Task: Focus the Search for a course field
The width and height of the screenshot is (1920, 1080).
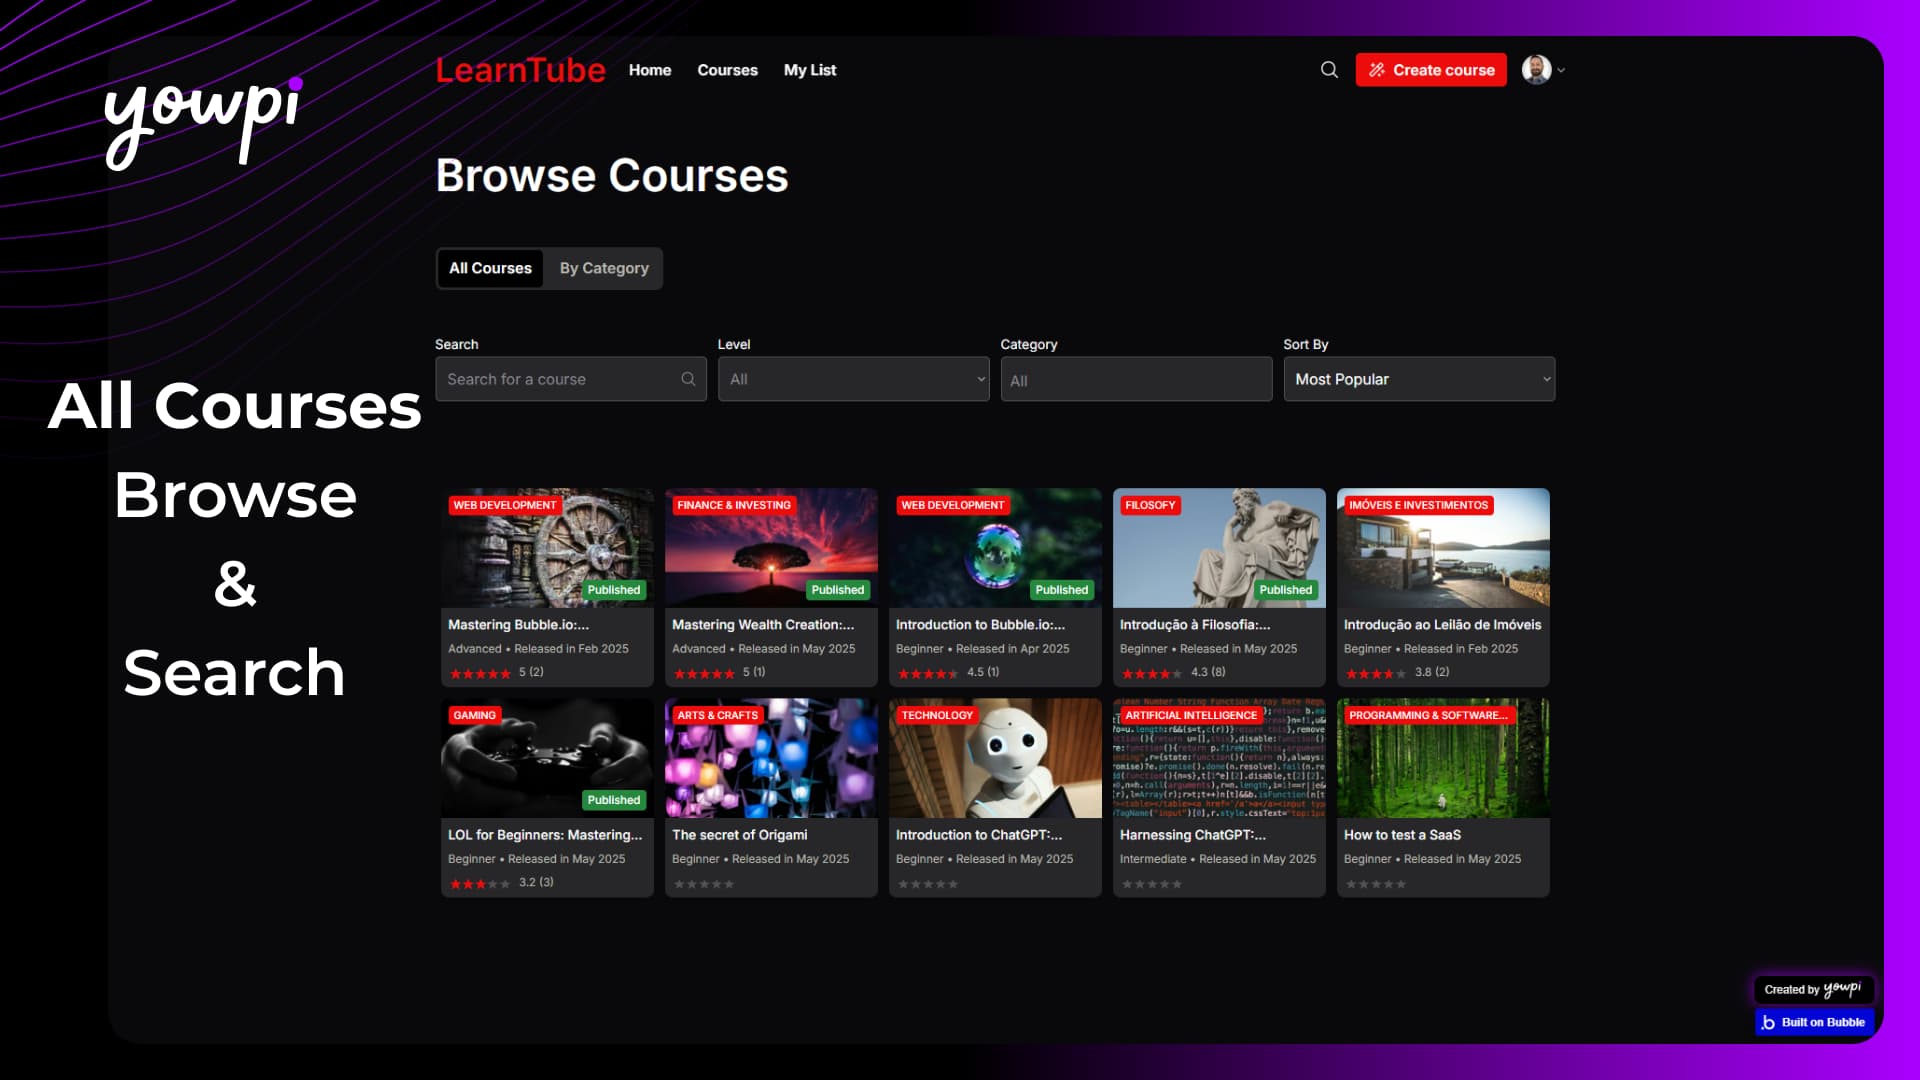Action: [x=571, y=379]
